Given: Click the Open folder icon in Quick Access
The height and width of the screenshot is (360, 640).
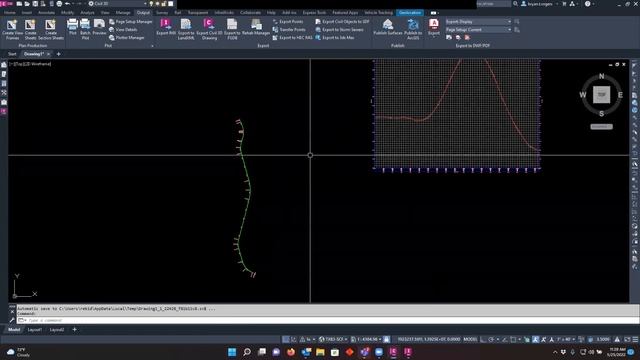Looking at the screenshot, I should click(x=27, y=4).
